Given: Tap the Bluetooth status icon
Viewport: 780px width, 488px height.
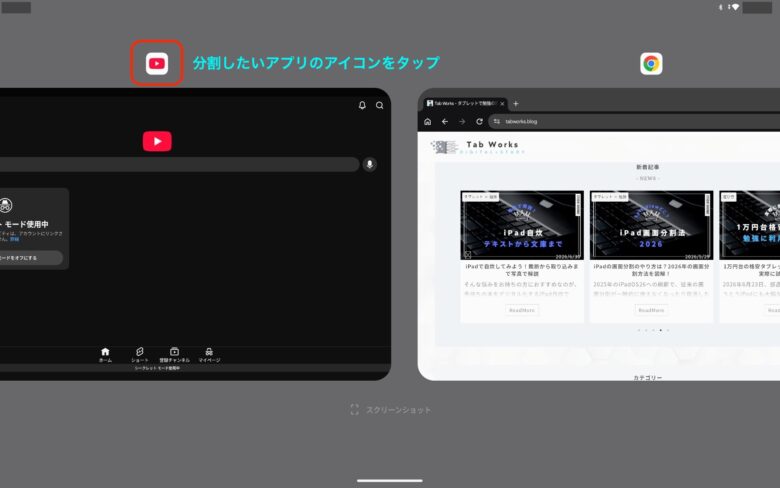Looking at the screenshot, I should point(721,7).
